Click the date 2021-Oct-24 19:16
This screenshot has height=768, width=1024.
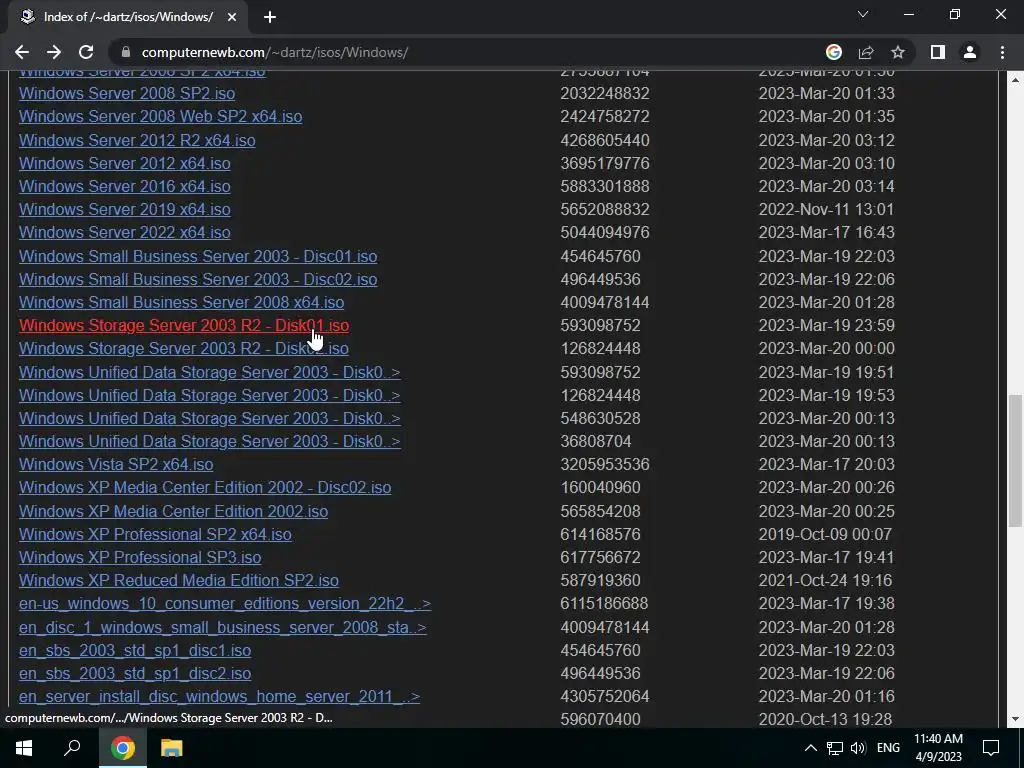pyautogui.click(x=825, y=581)
